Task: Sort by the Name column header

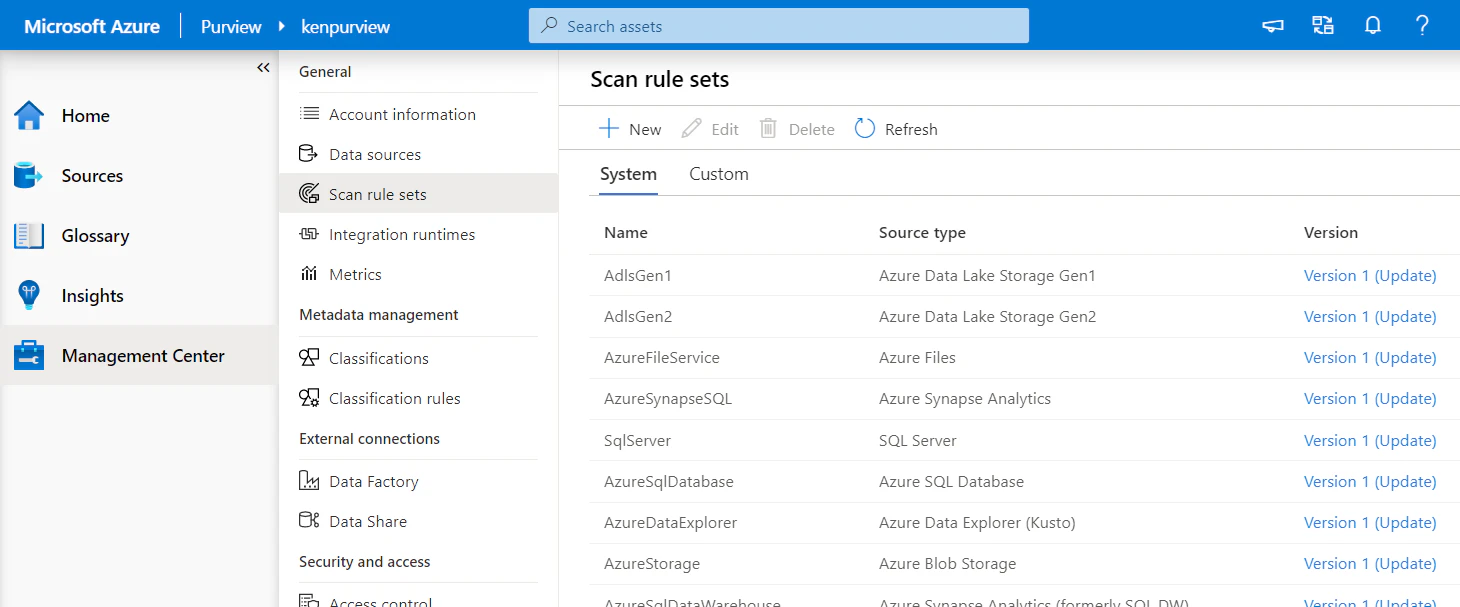Action: click(626, 232)
